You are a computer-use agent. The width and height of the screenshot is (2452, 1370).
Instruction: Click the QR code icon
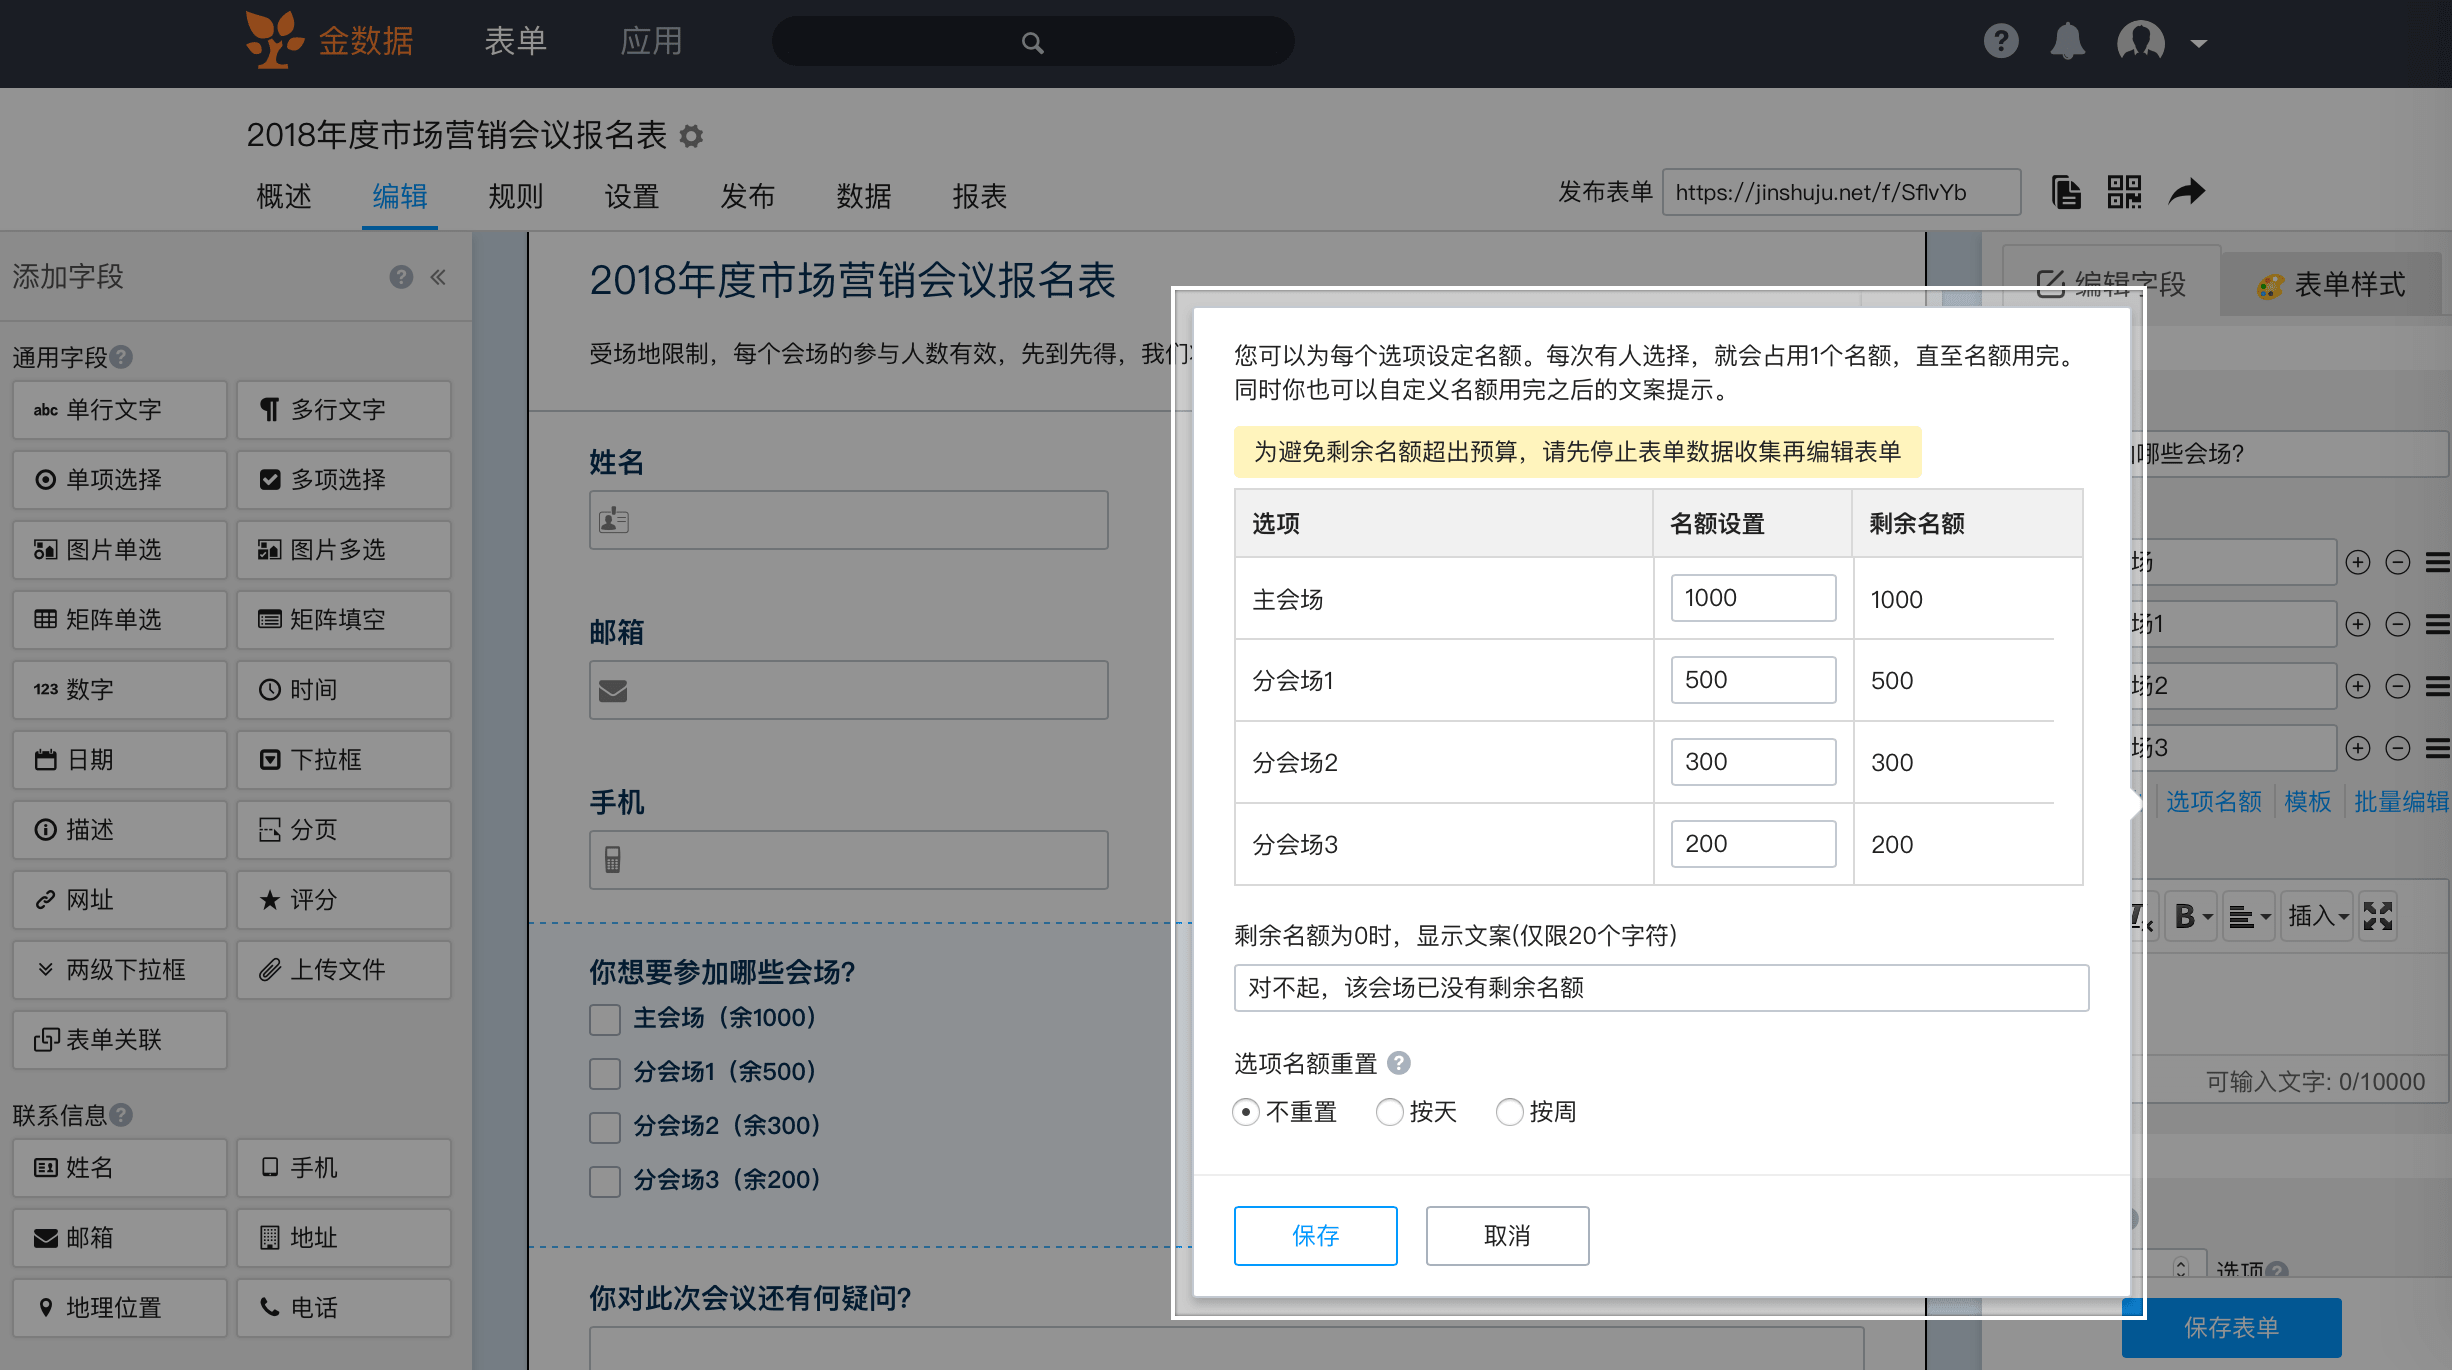[2124, 191]
